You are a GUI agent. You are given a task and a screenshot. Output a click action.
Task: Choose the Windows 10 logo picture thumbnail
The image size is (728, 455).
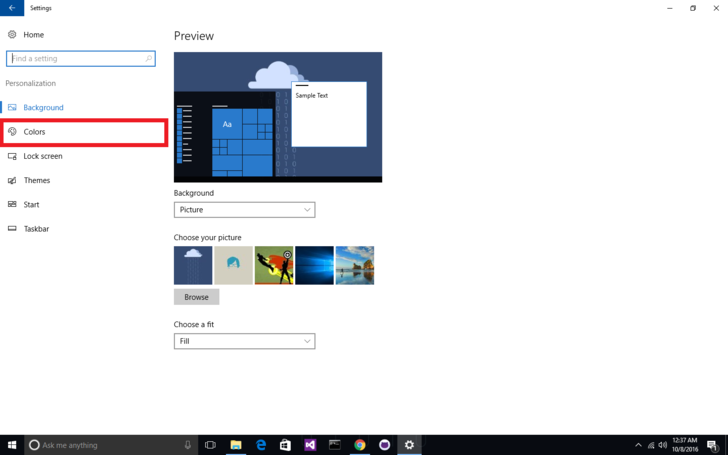click(314, 265)
